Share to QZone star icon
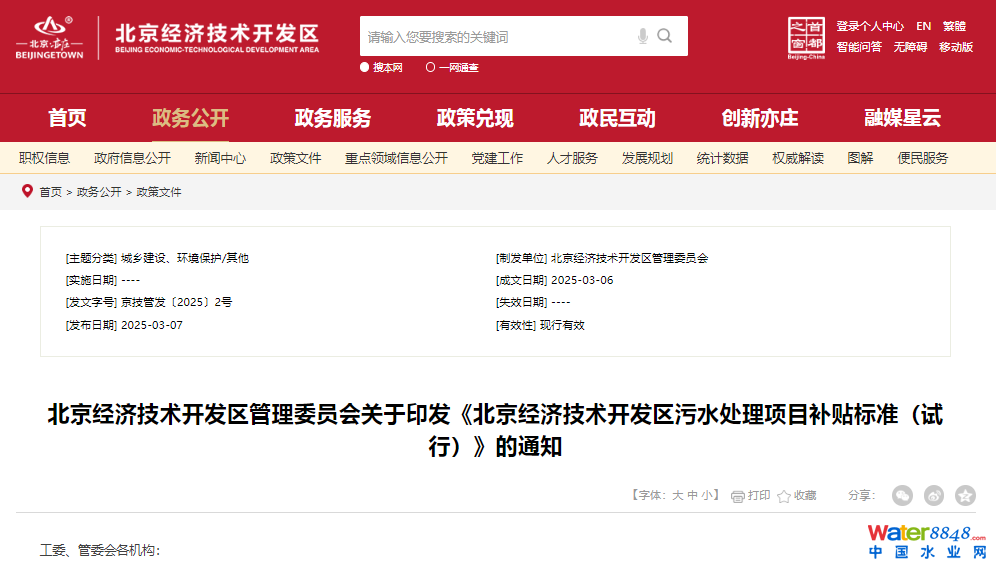This screenshot has width=996, height=569. point(965,495)
